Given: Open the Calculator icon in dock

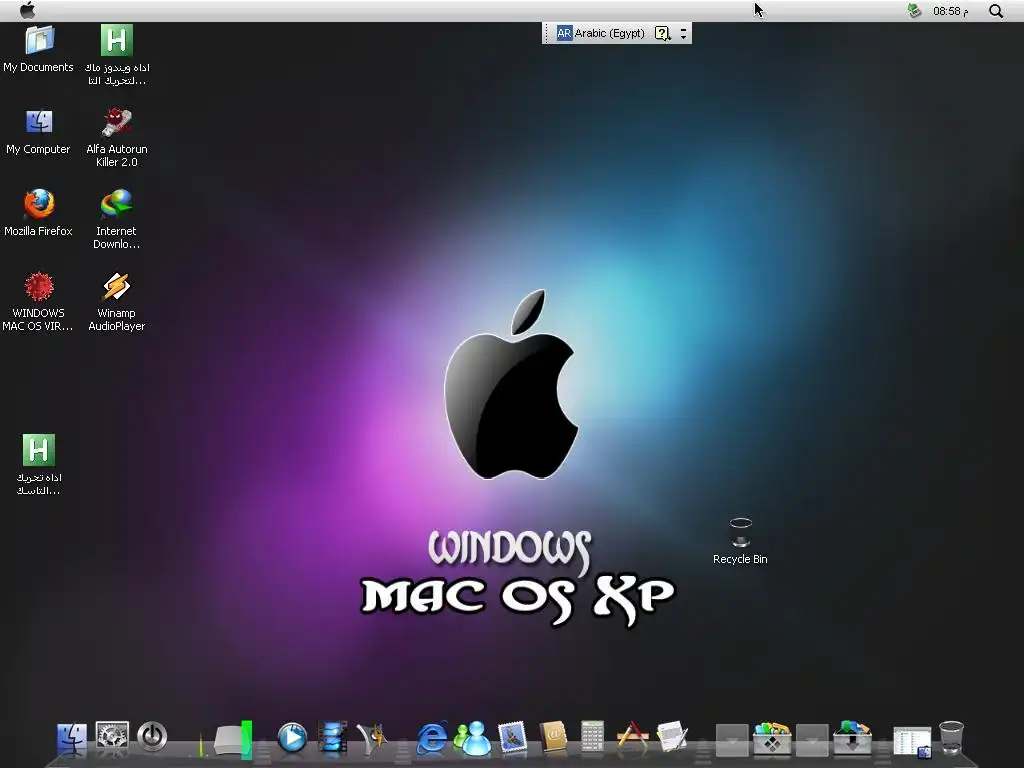Looking at the screenshot, I should pyautogui.click(x=592, y=738).
